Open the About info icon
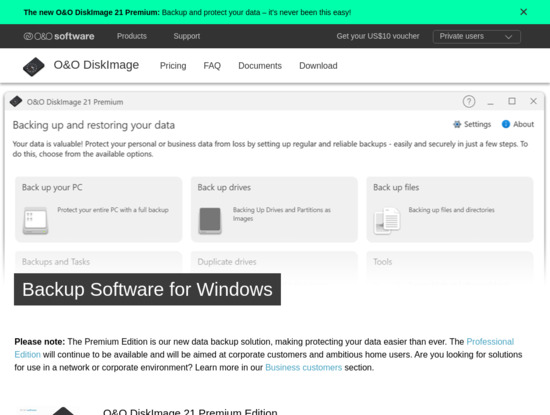This screenshot has height=415, width=550. click(x=505, y=124)
